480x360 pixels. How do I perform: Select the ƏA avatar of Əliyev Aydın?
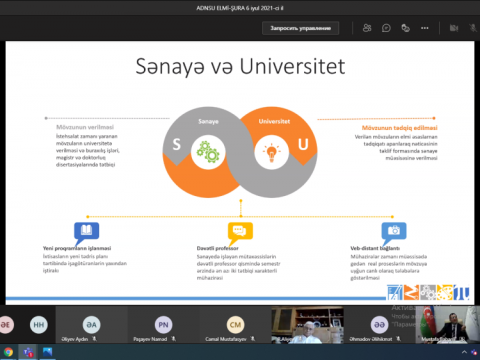tap(91, 324)
